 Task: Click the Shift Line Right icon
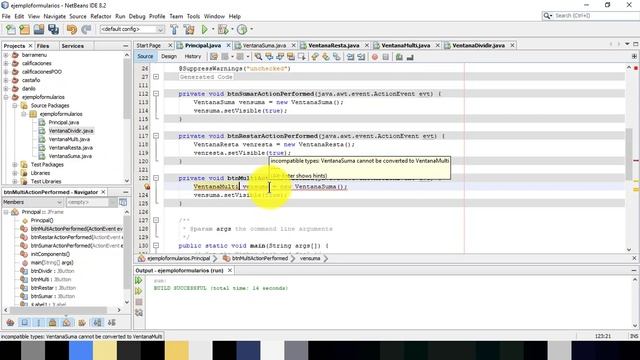pyautogui.click(x=361, y=57)
